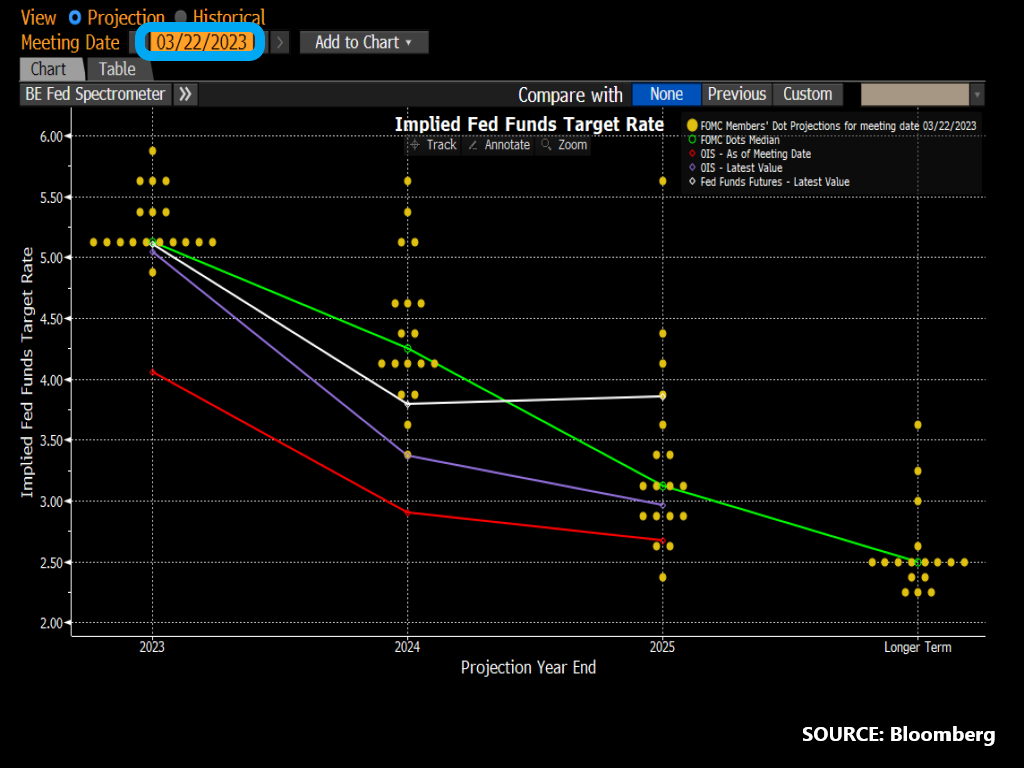Go to the next meeting date arrow
Screen dimensions: 1024x768
(x=280, y=42)
